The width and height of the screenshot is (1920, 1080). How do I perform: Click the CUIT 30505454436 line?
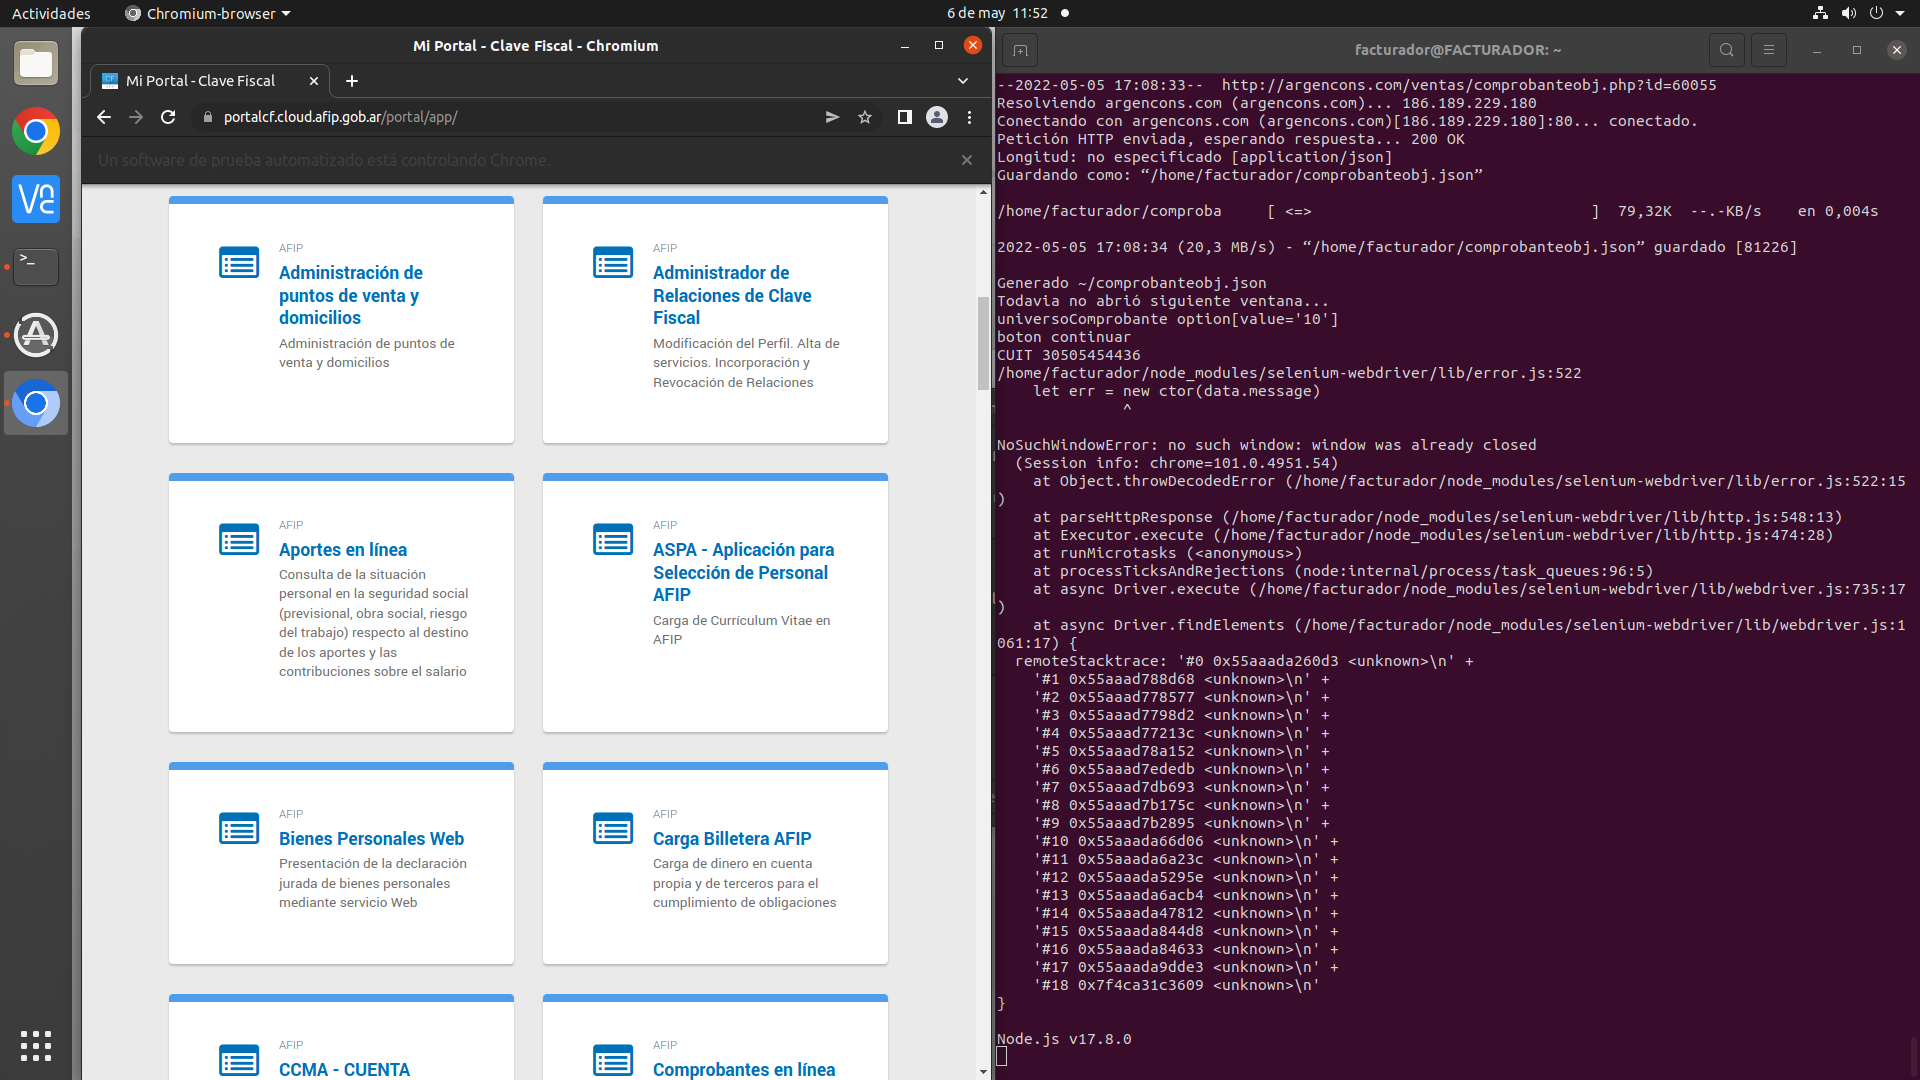[1068, 355]
